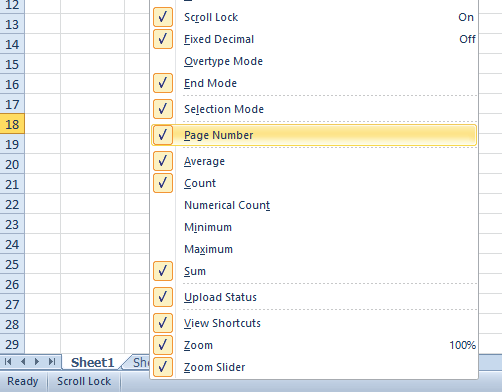Click the 100% zoom value
Viewport: 502px width, 392px height.
[x=462, y=345]
